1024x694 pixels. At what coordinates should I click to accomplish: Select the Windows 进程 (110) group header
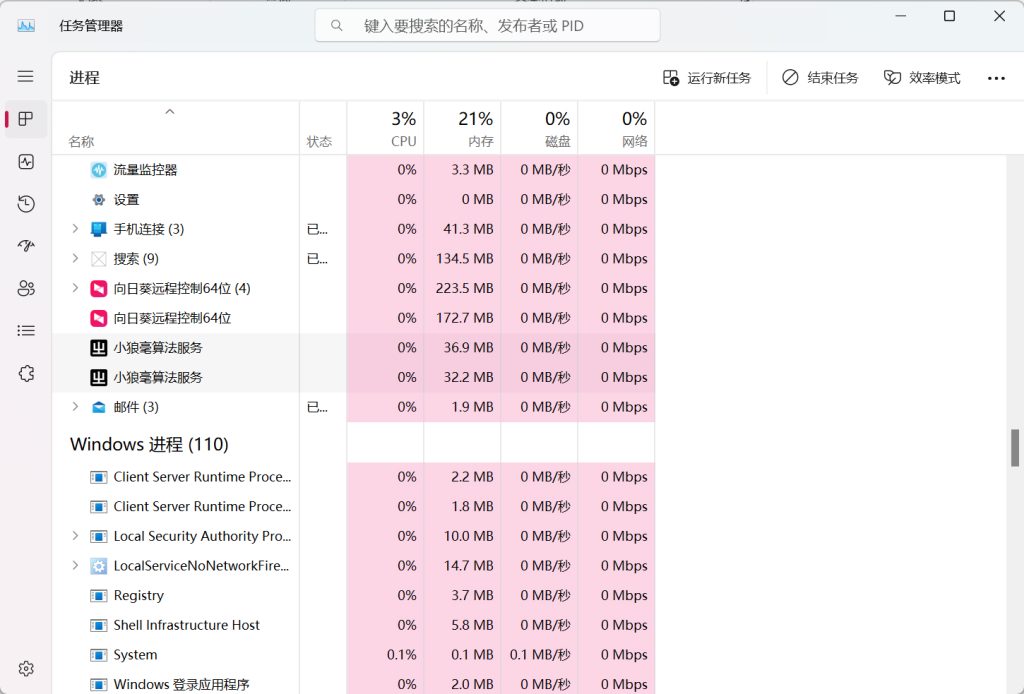tap(149, 445)
